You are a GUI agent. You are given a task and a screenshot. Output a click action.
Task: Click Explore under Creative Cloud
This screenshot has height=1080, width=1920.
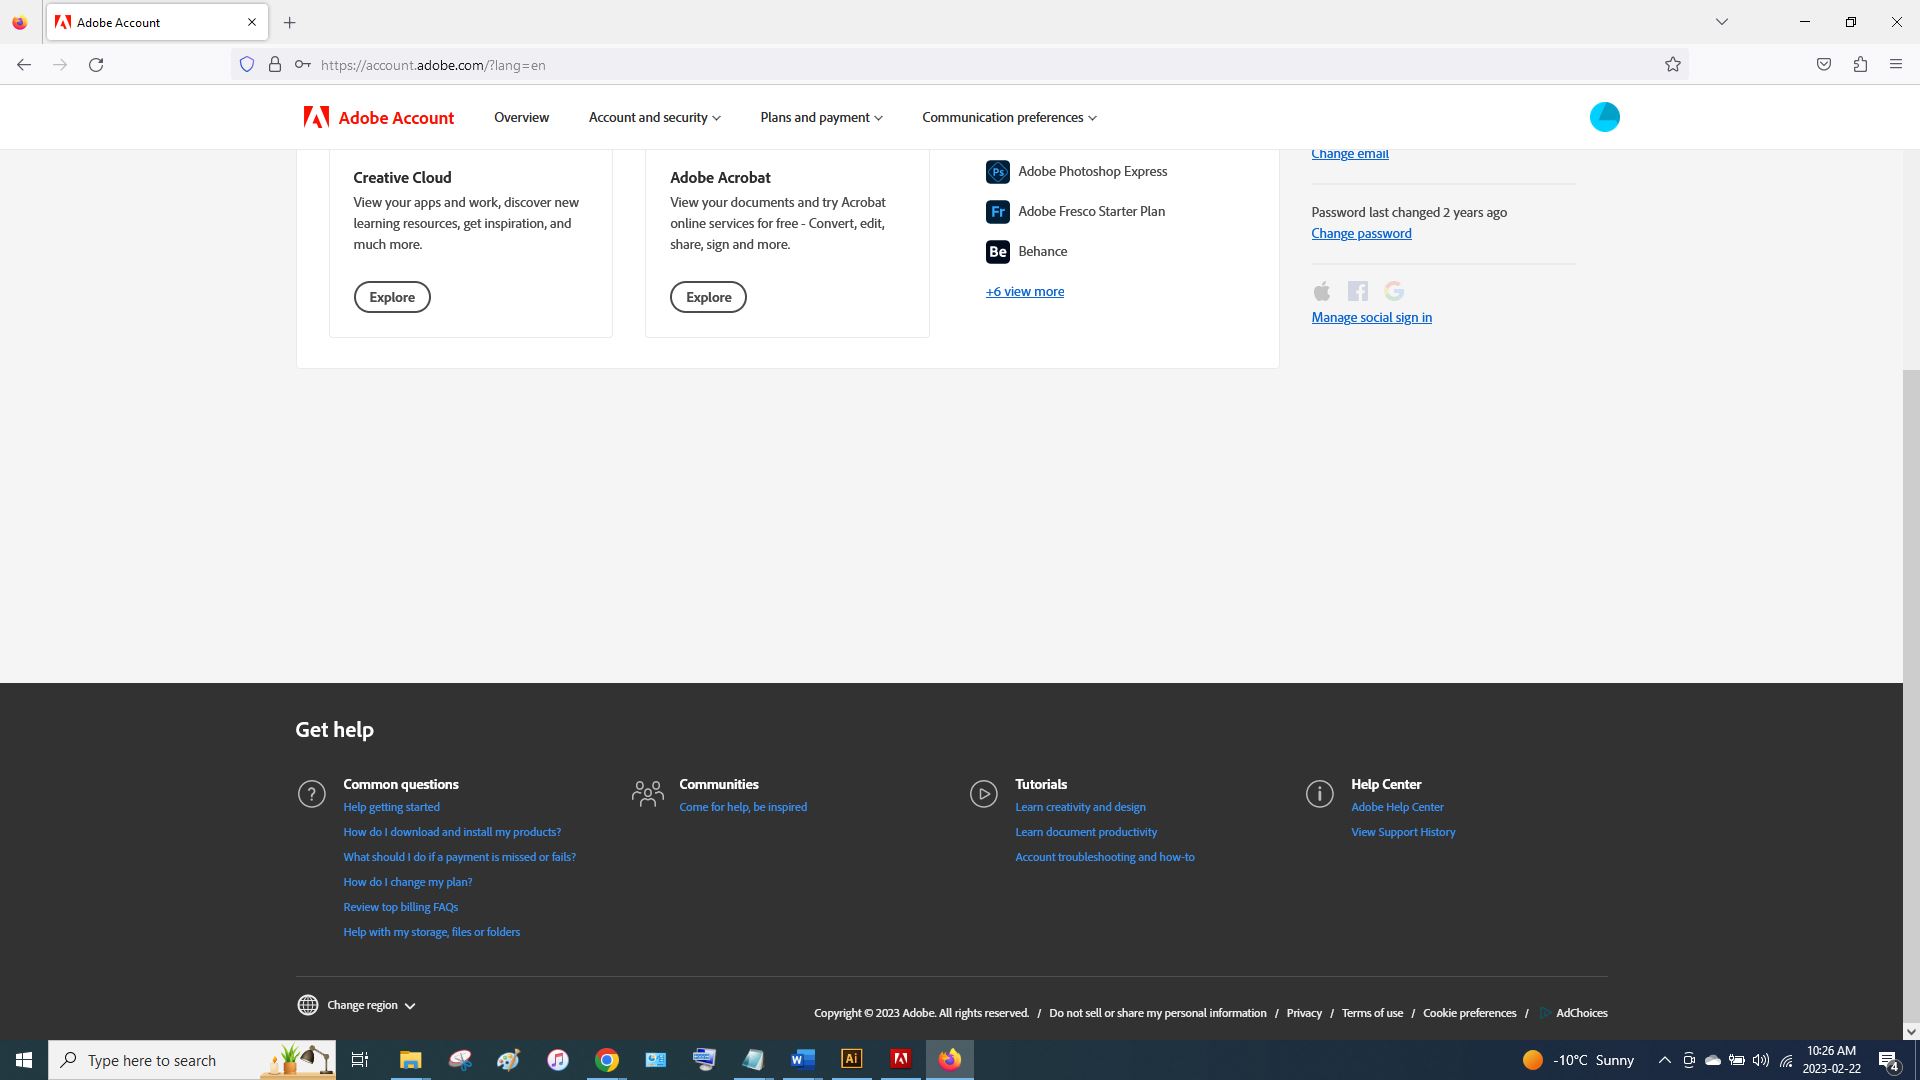coord(392,297)
